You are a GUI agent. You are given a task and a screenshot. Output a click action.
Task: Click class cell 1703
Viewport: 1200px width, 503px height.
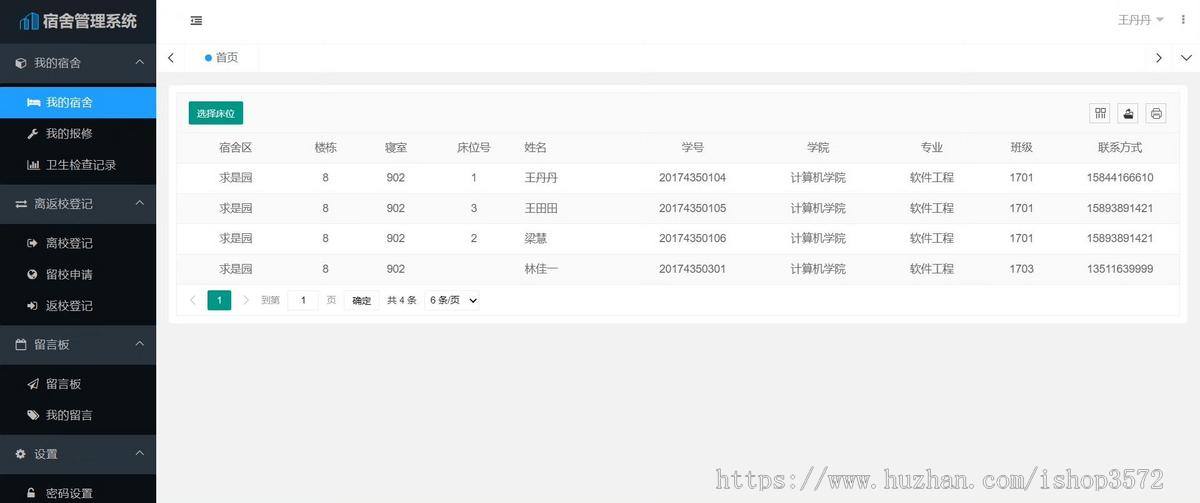tap(1021, 269)
